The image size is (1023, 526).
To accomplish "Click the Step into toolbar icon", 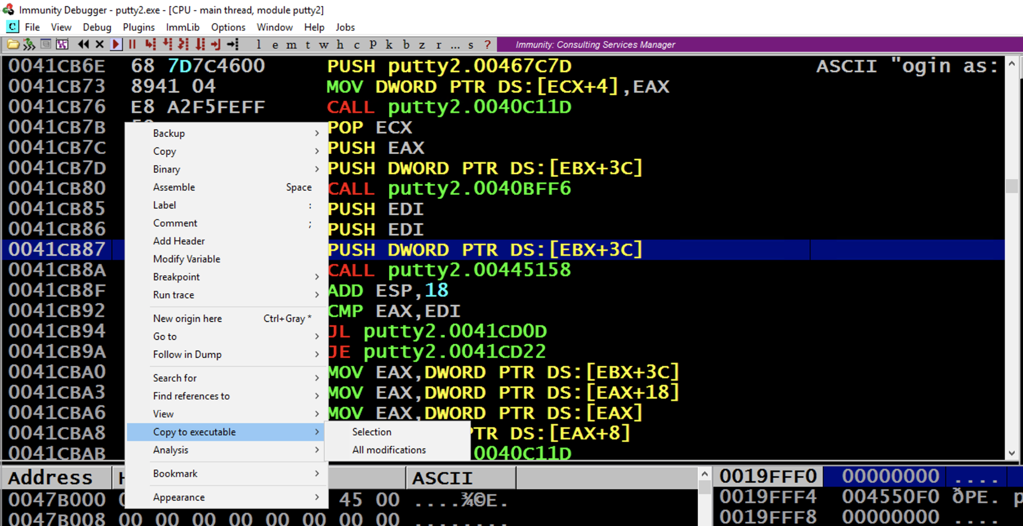I will coord(150,44).
